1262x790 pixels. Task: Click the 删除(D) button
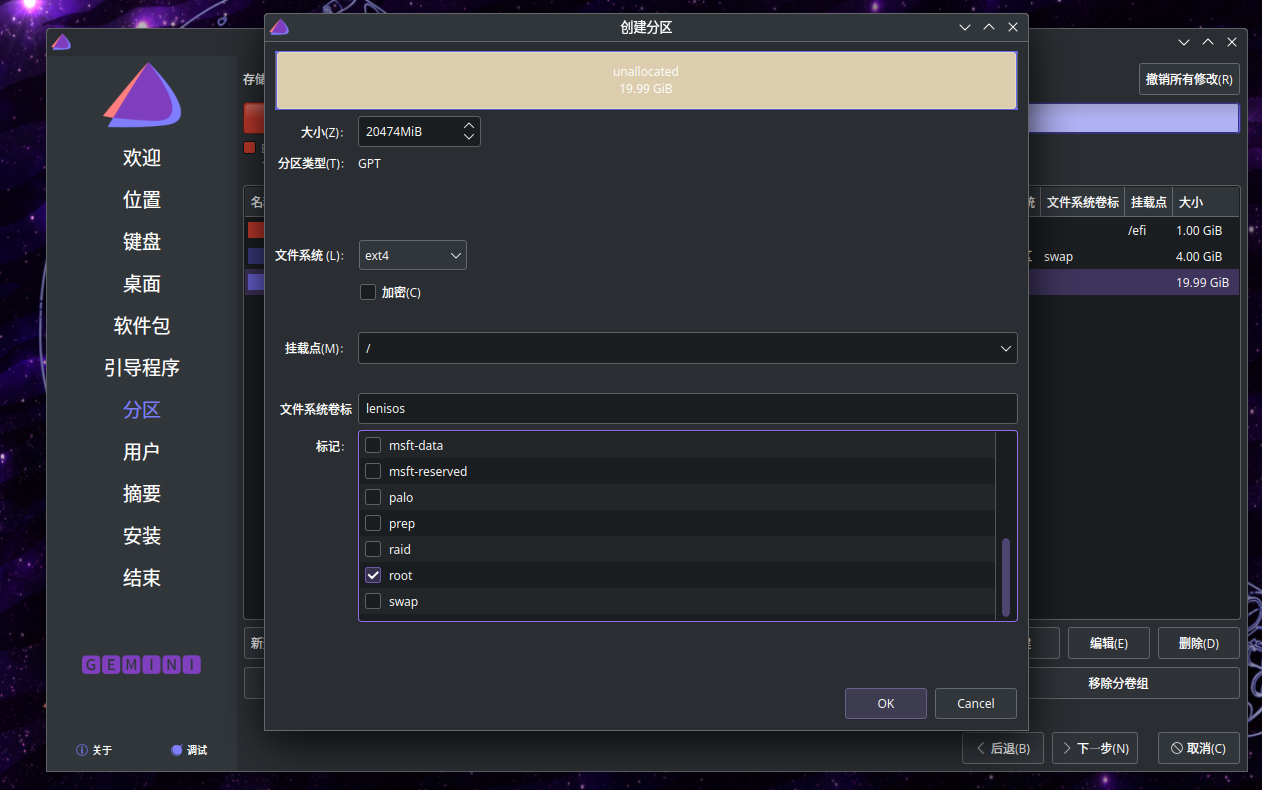point(1199,643)
